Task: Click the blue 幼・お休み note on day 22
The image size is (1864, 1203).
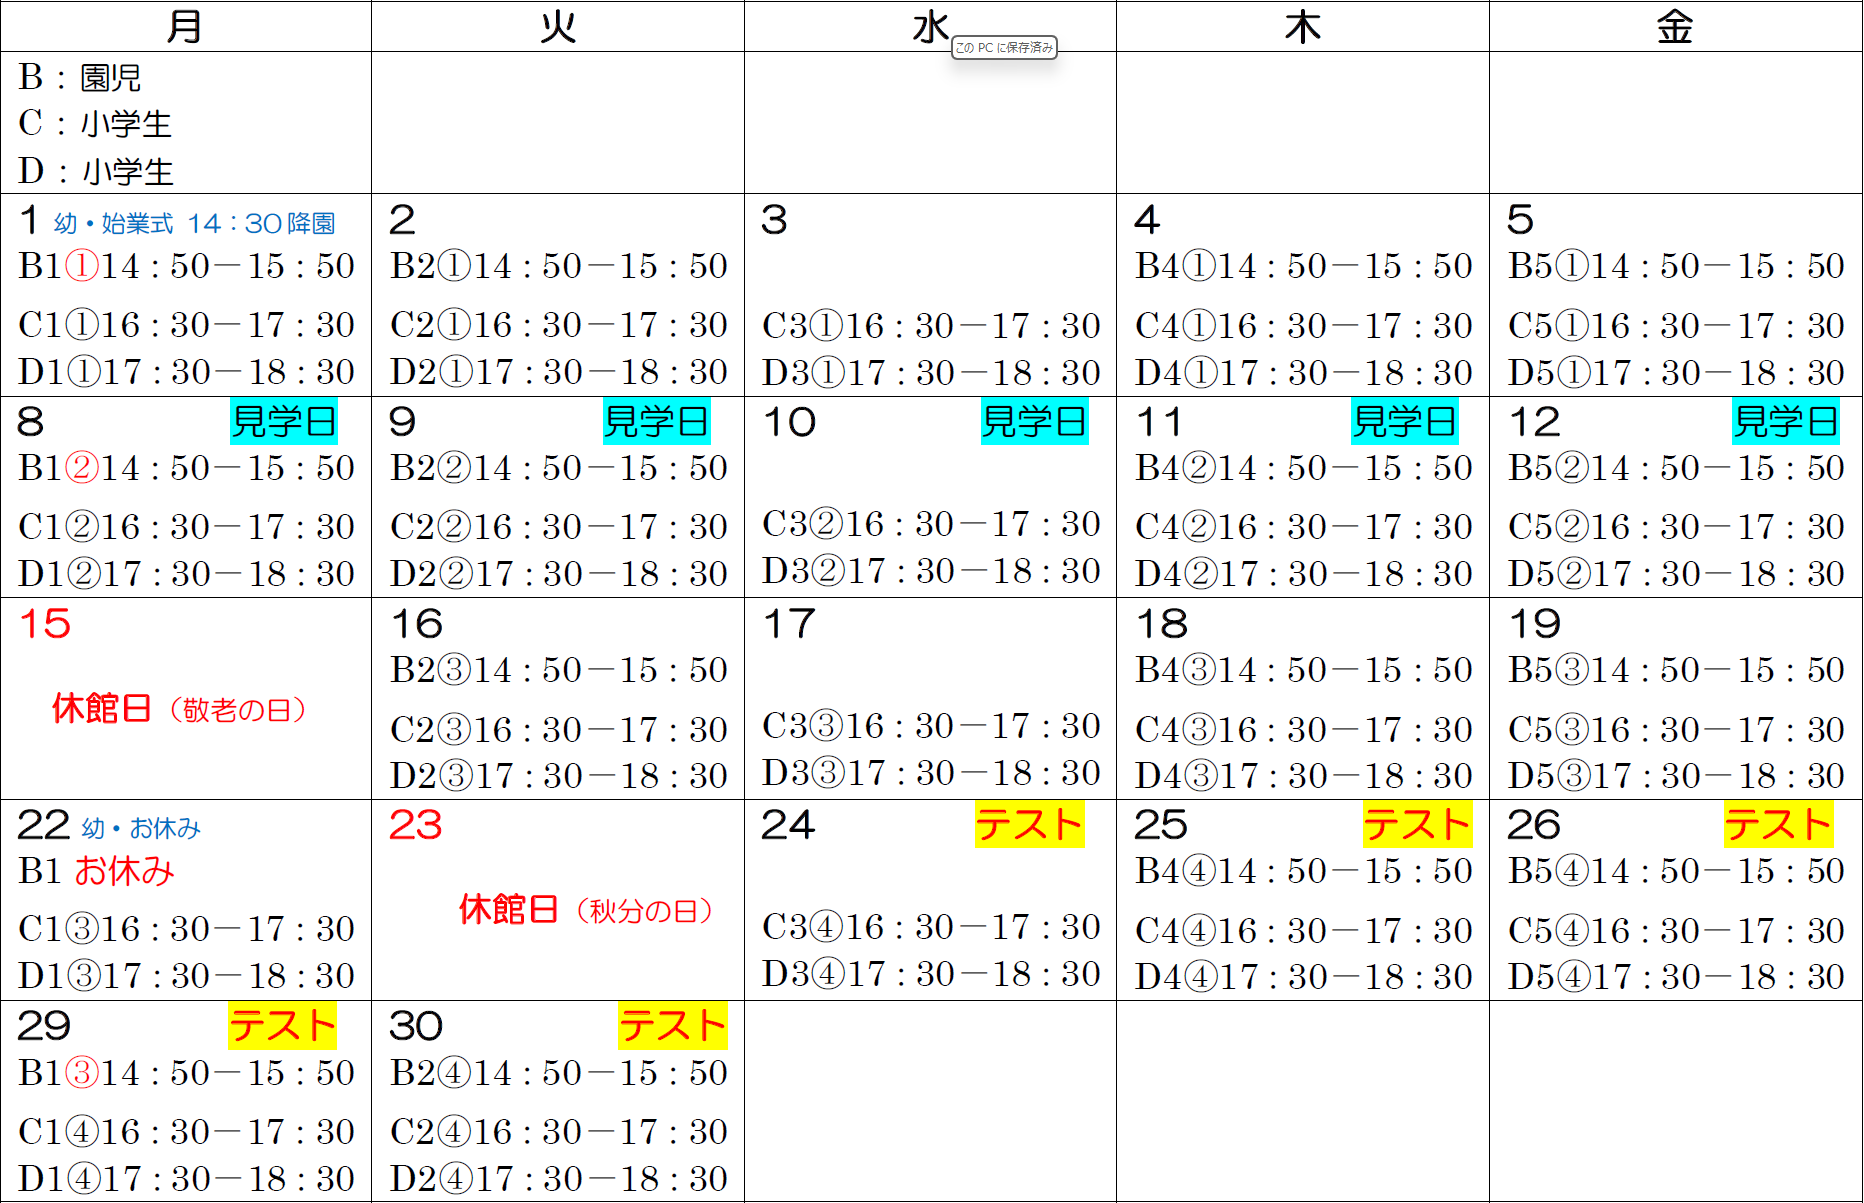Action: click(x=141, y=828)
